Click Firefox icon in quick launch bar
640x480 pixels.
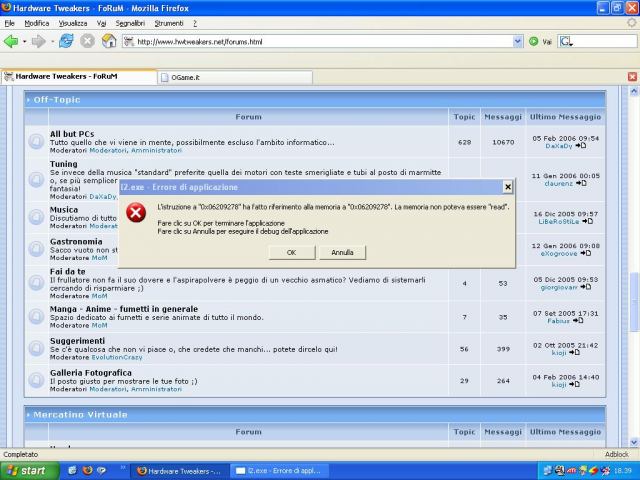point(87,470)
